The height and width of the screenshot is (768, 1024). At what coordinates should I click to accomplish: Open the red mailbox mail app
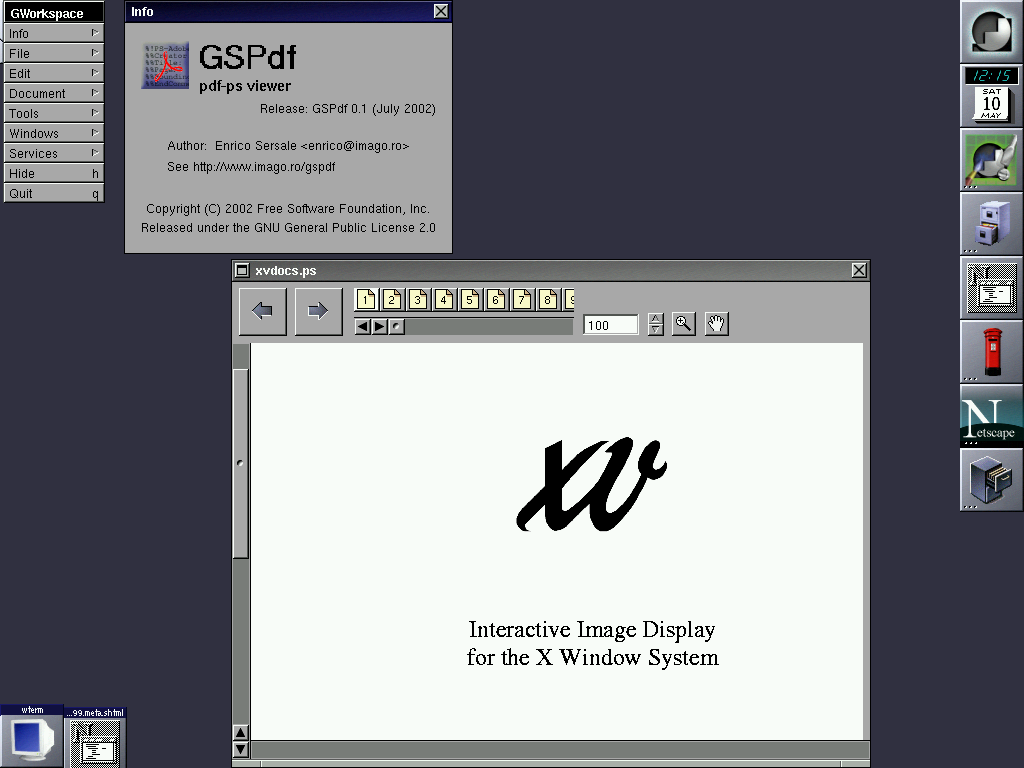pyautogui.click(x=991, y=352)
